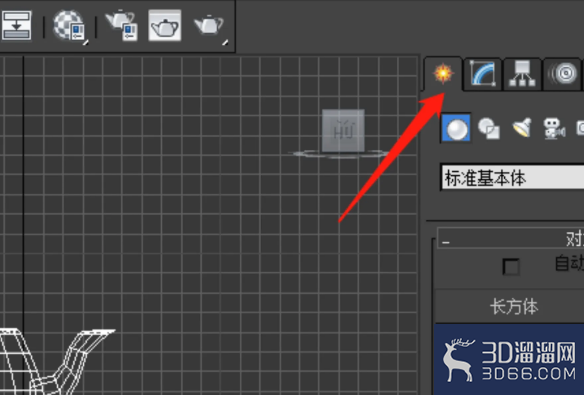This screenshot has height=395, width=584.
Task: Select the Geometry category sphere icon
Action: [x=456, y=128]
